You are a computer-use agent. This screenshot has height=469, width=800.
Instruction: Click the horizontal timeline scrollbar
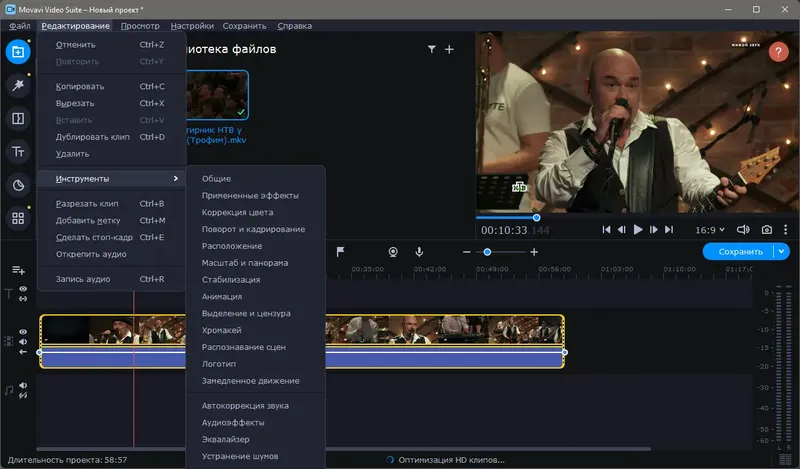tap(343, 449)
